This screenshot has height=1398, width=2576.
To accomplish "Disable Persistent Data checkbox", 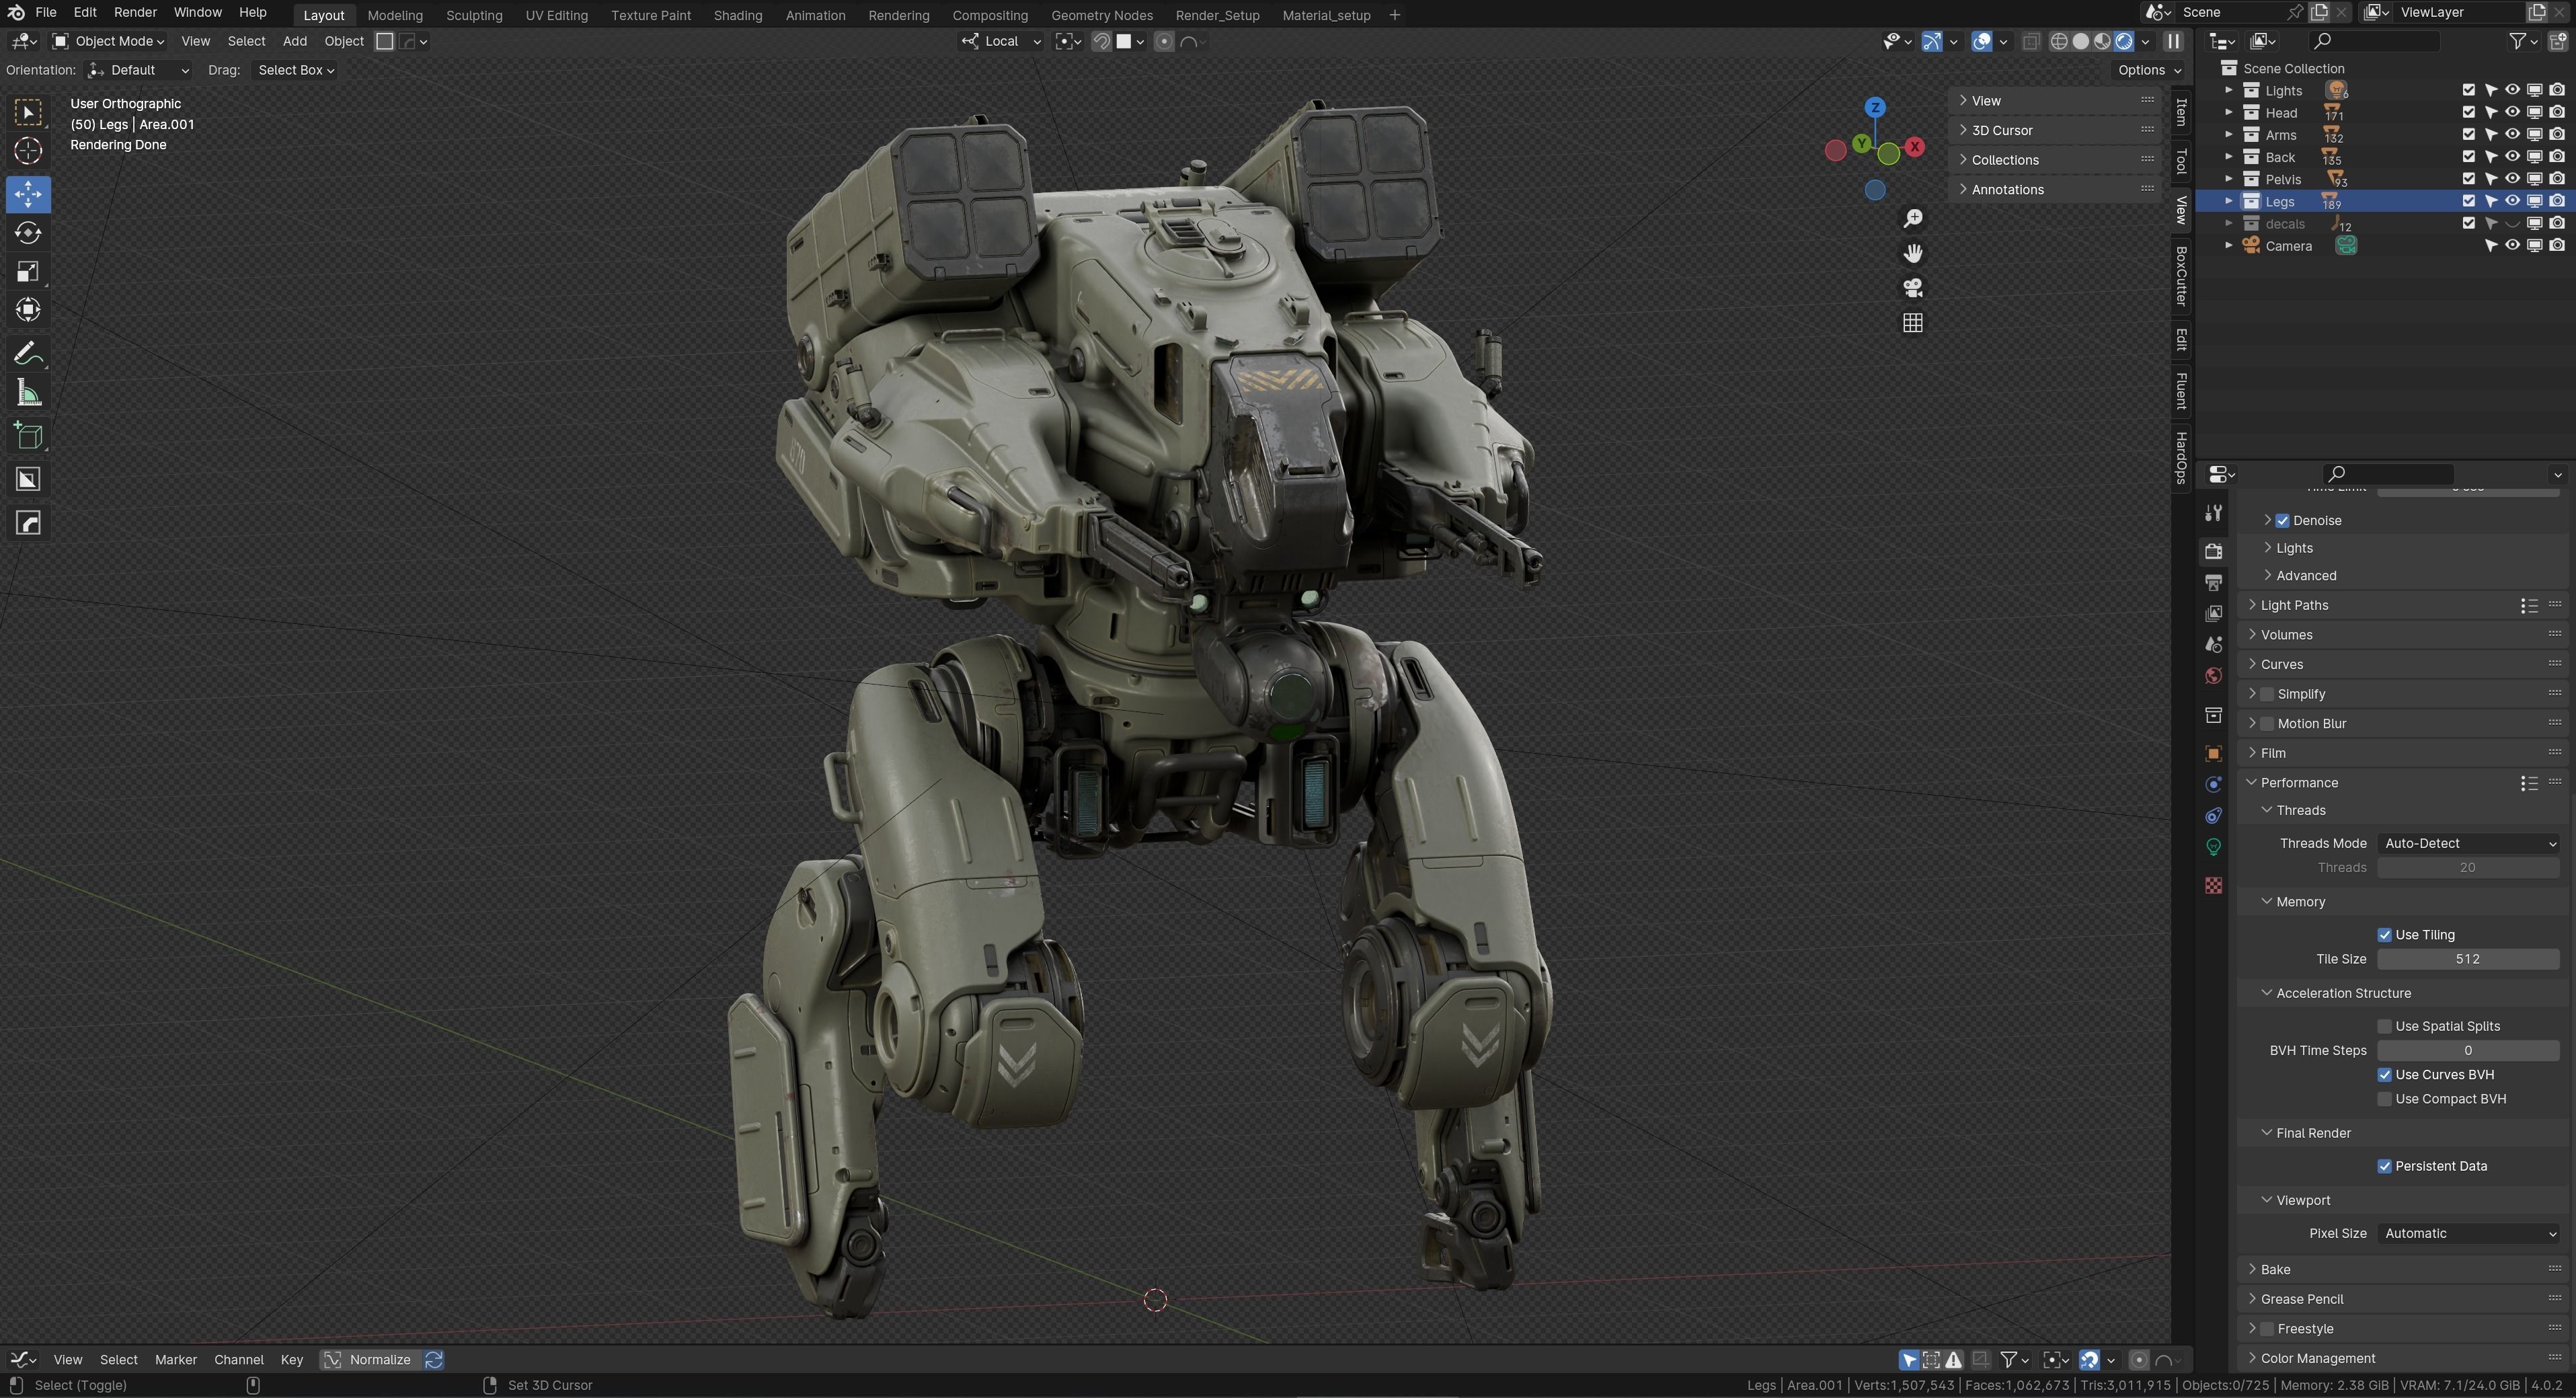I will click(2384, 1166).
